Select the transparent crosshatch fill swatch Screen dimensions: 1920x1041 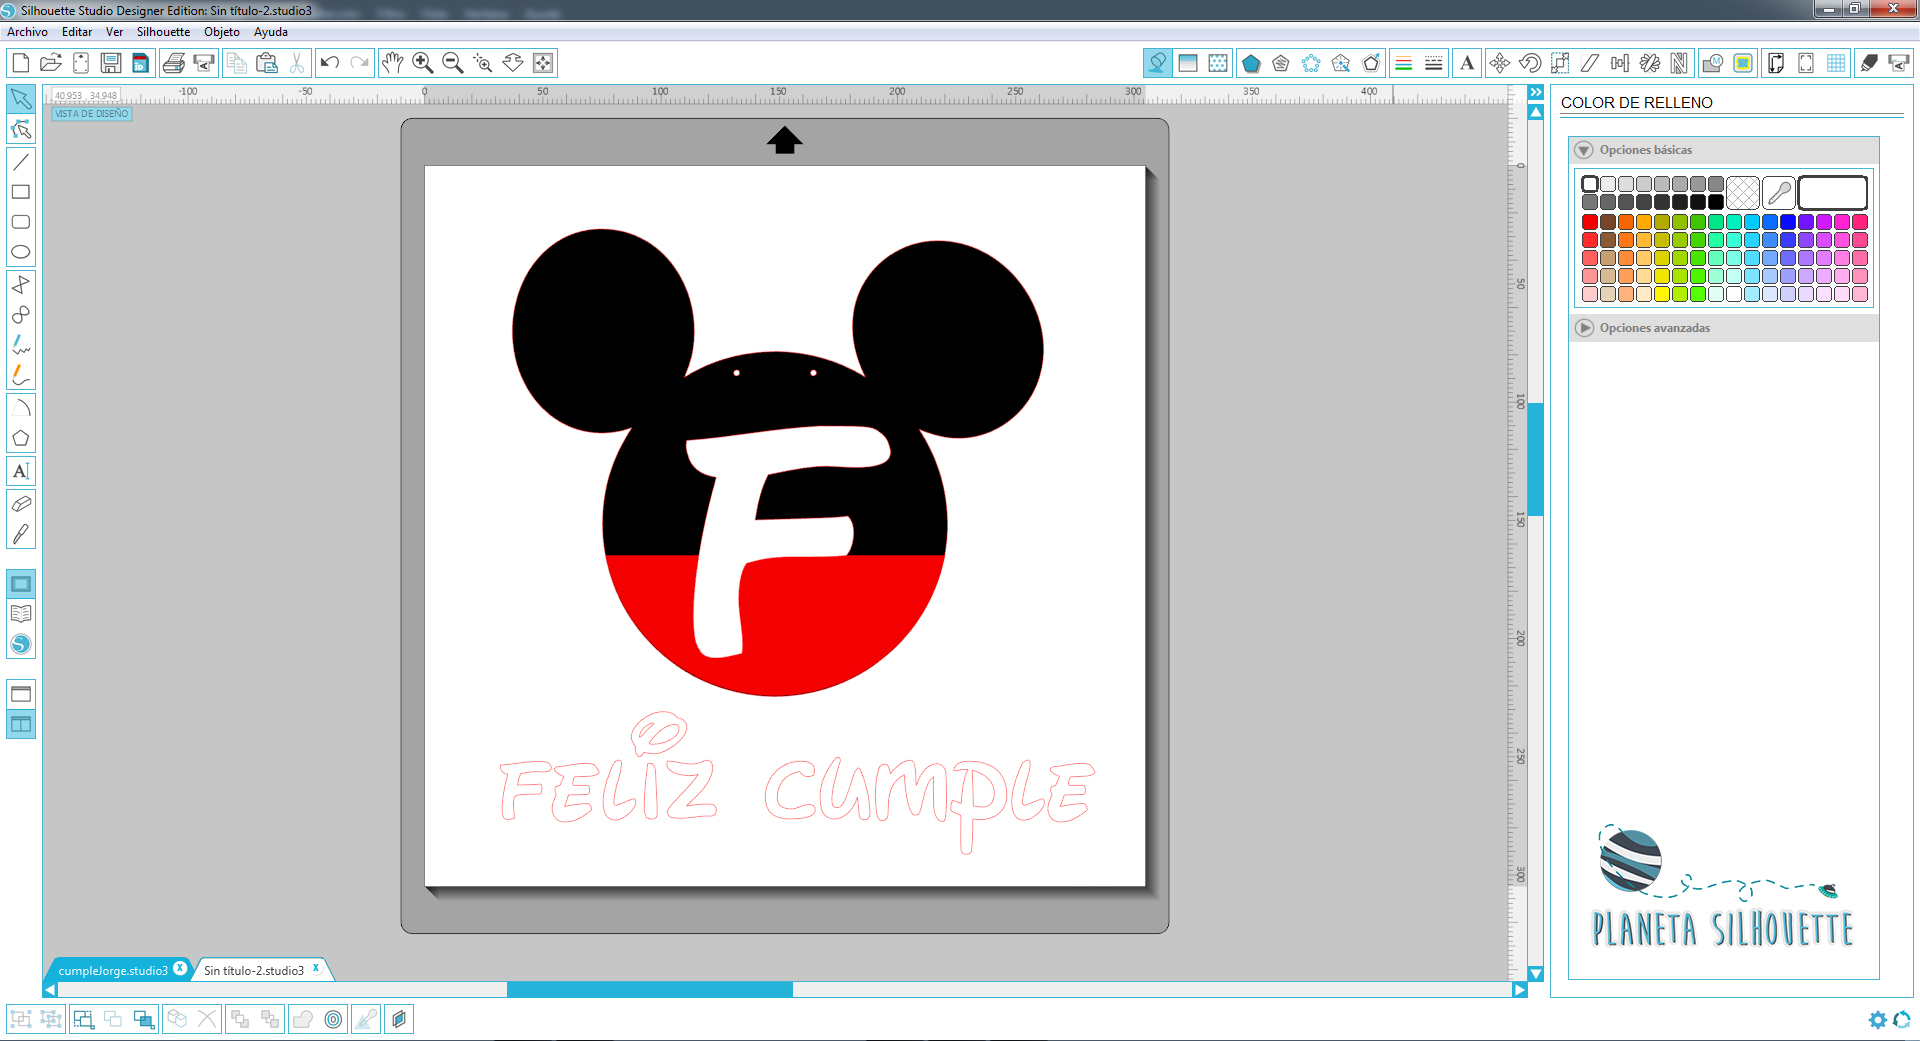(x=1743, y=192)
